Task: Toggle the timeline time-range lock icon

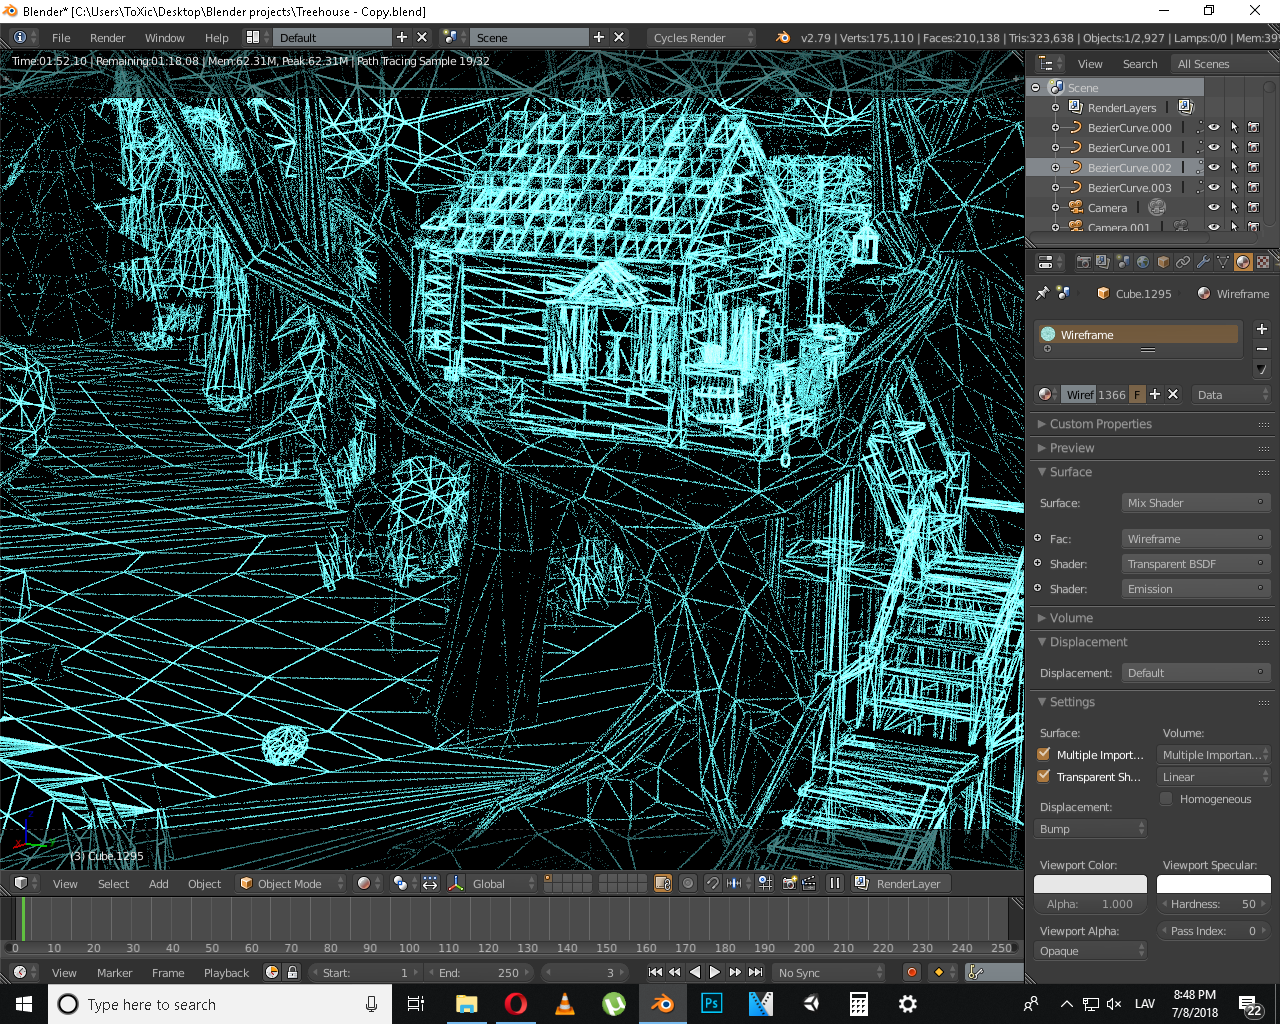Action: click(x=292, y=972)
